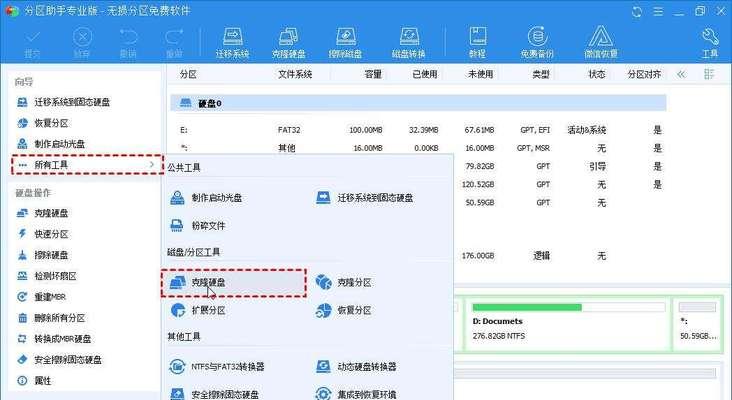Viewport: 732px width, 400px height.
Task: Open 集成到恢复环境 in the popup
Action: tap(356, 394)
